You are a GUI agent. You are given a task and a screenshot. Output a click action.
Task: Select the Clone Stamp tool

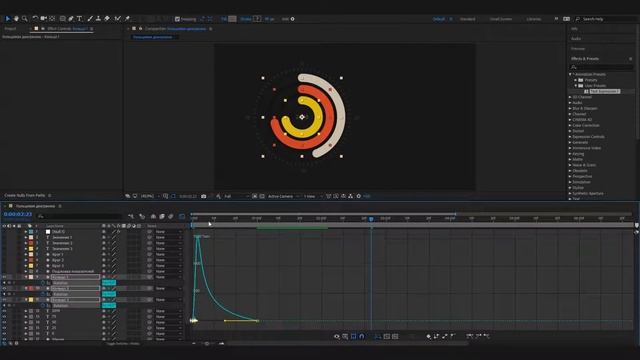tap(98, 19)
